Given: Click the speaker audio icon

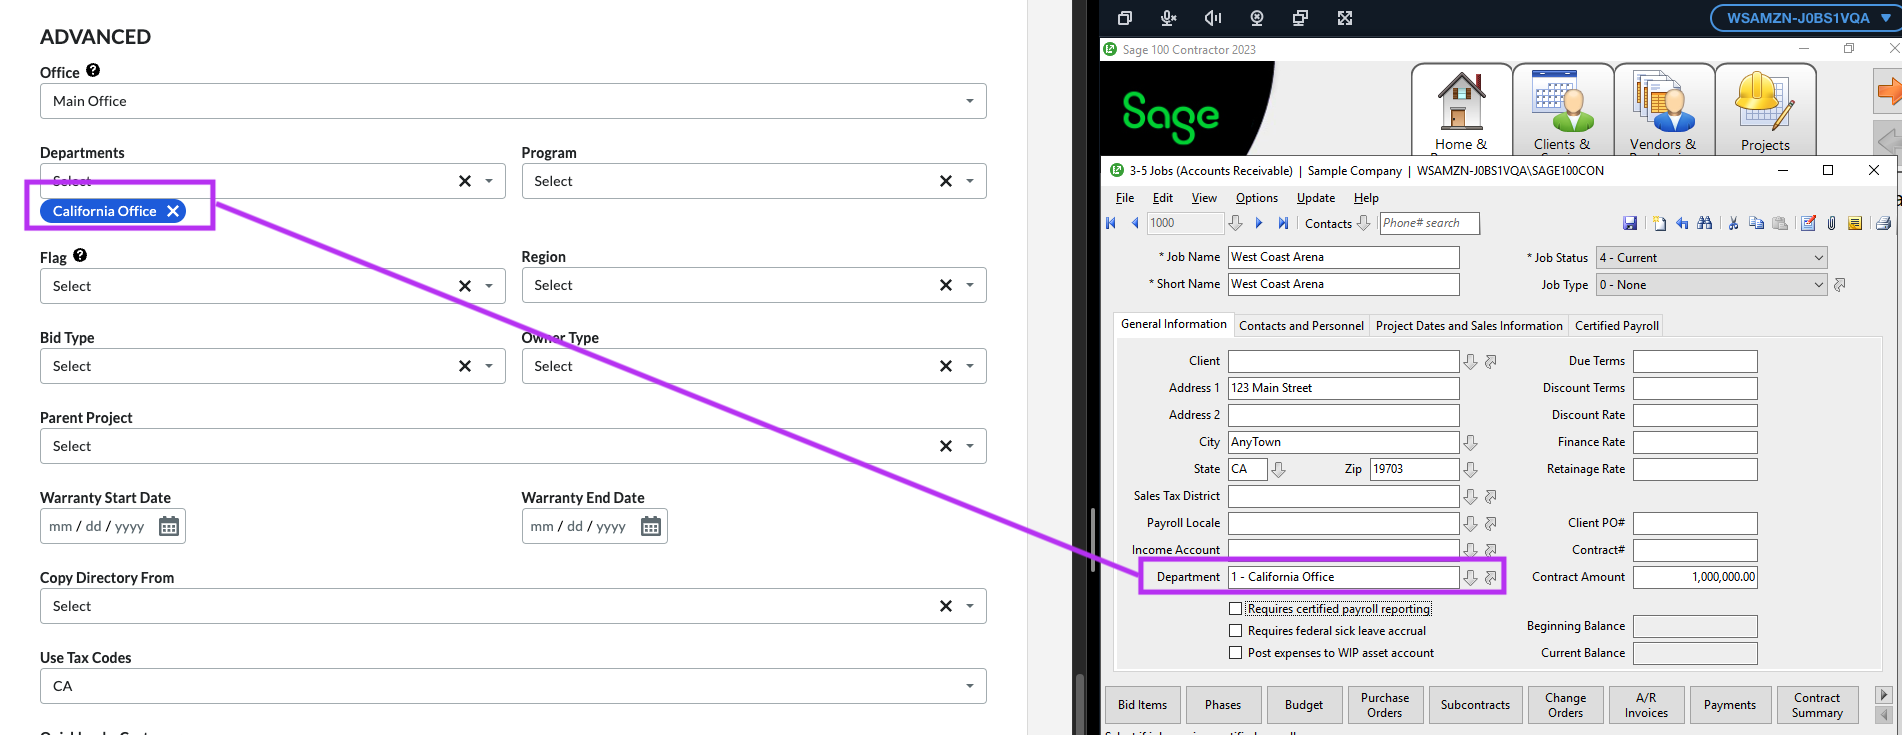Looking at the screenshot, I should click(1213, 18).
